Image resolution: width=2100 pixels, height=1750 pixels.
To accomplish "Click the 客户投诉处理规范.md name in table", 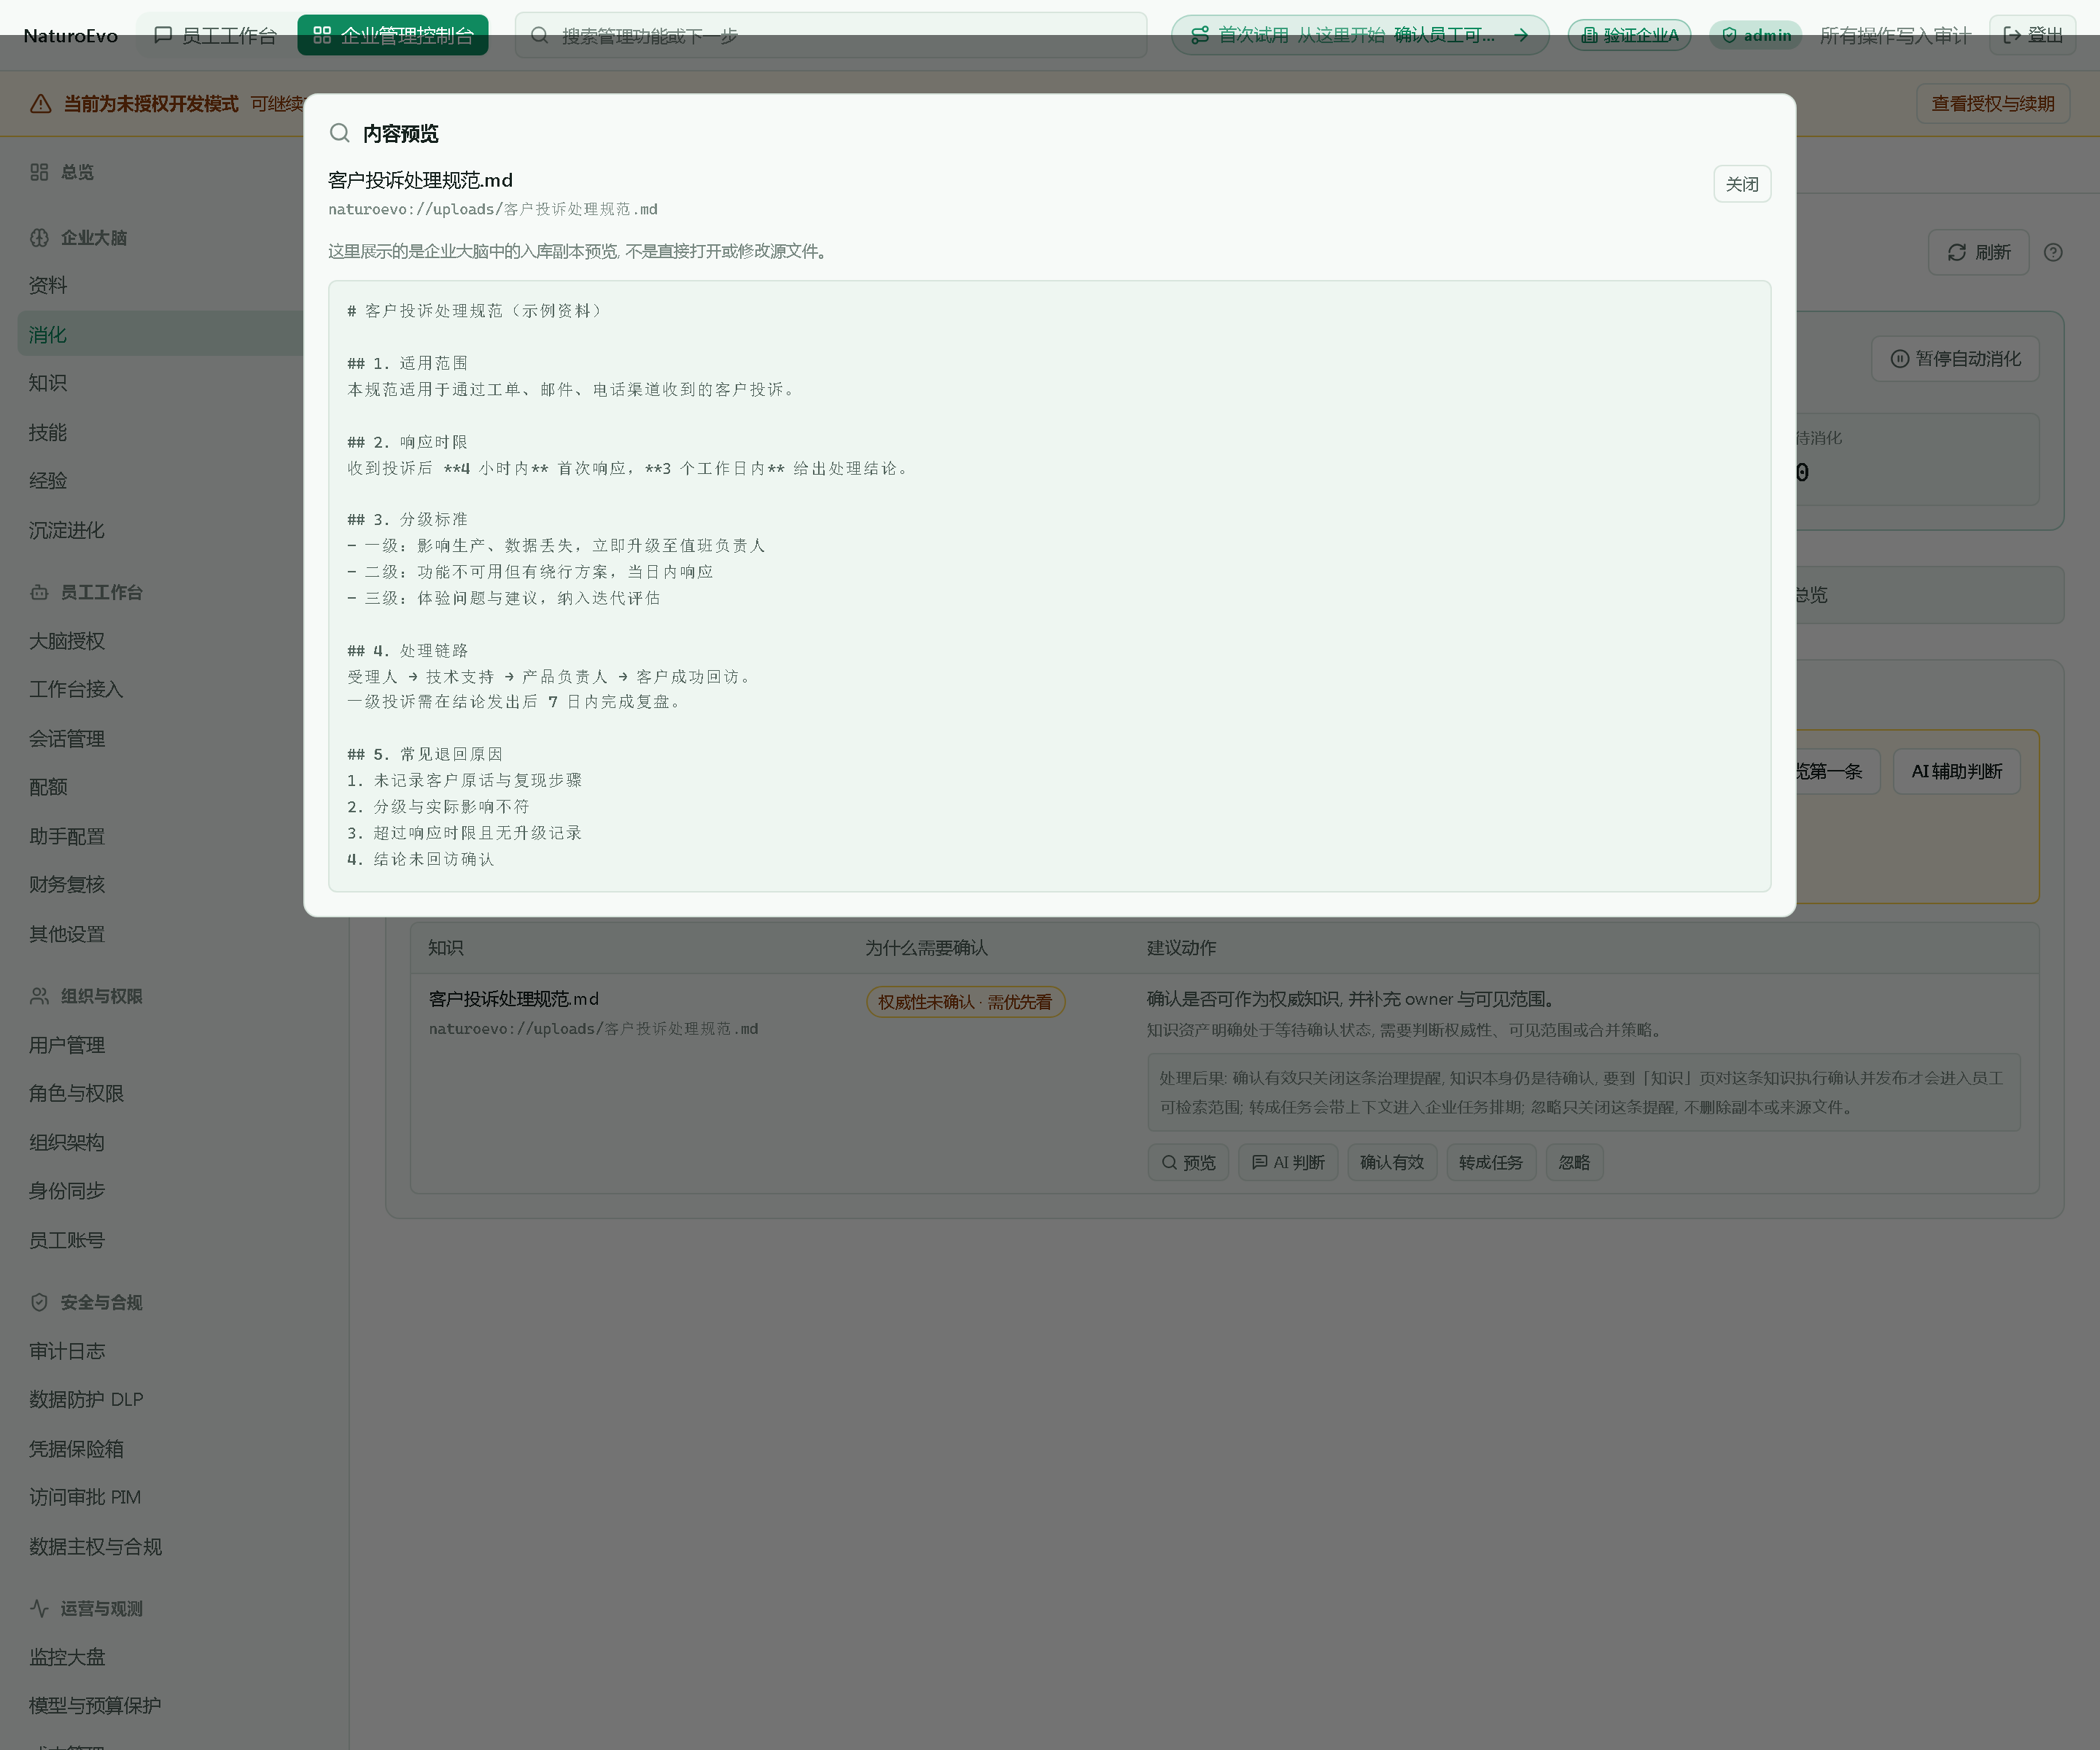I will [514, 999].
